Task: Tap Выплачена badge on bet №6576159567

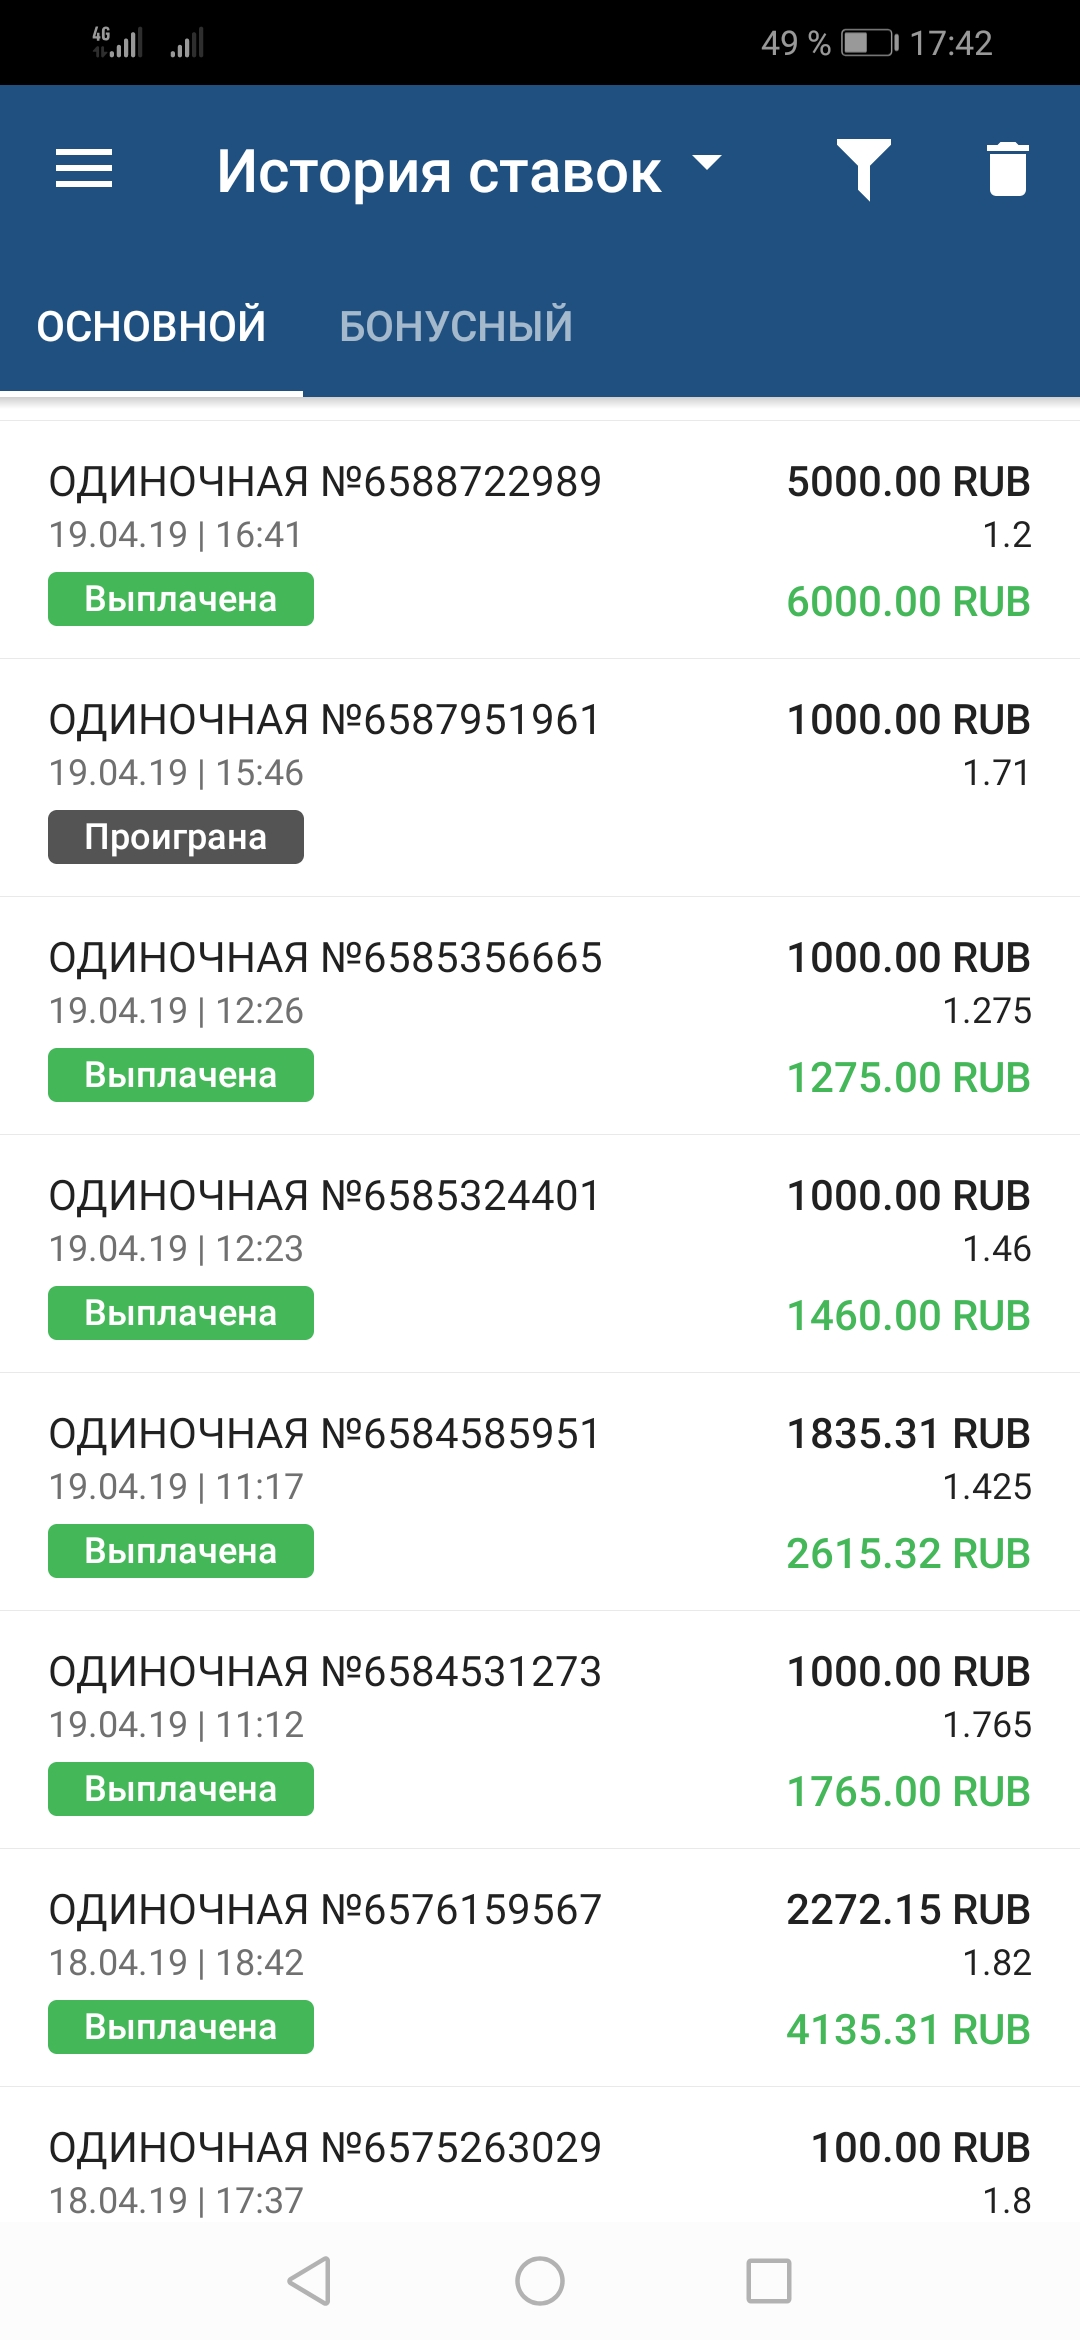Action: (181, 2027)
